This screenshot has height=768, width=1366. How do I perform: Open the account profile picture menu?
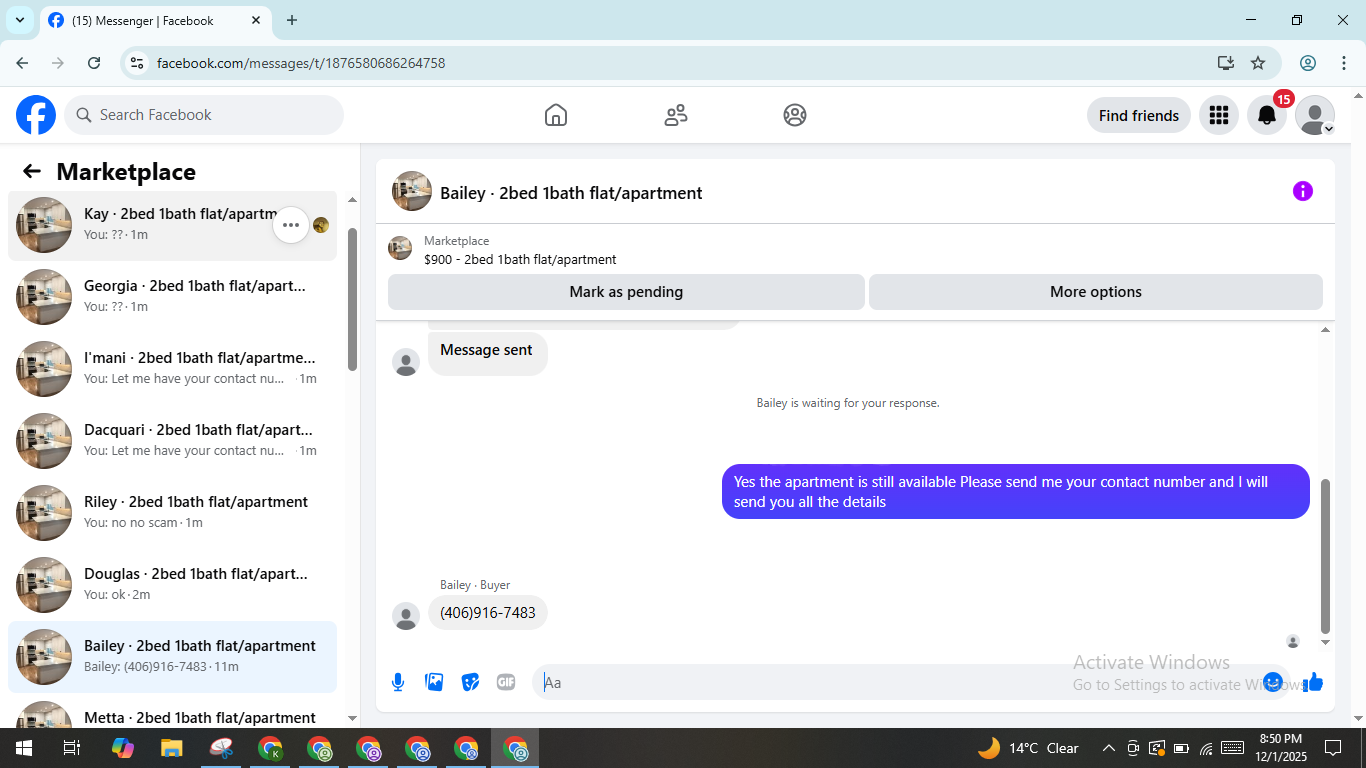(1315, 115)
